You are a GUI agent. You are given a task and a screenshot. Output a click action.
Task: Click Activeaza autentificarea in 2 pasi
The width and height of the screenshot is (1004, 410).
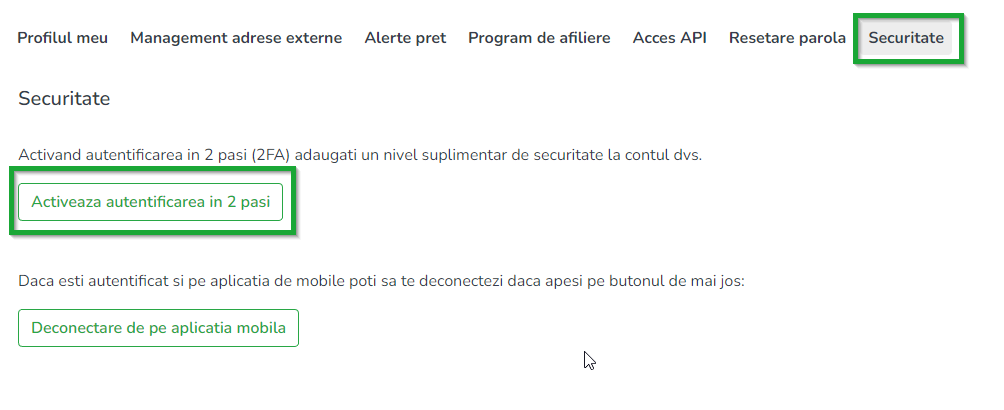pyautogui.click(x=151, y=202)
